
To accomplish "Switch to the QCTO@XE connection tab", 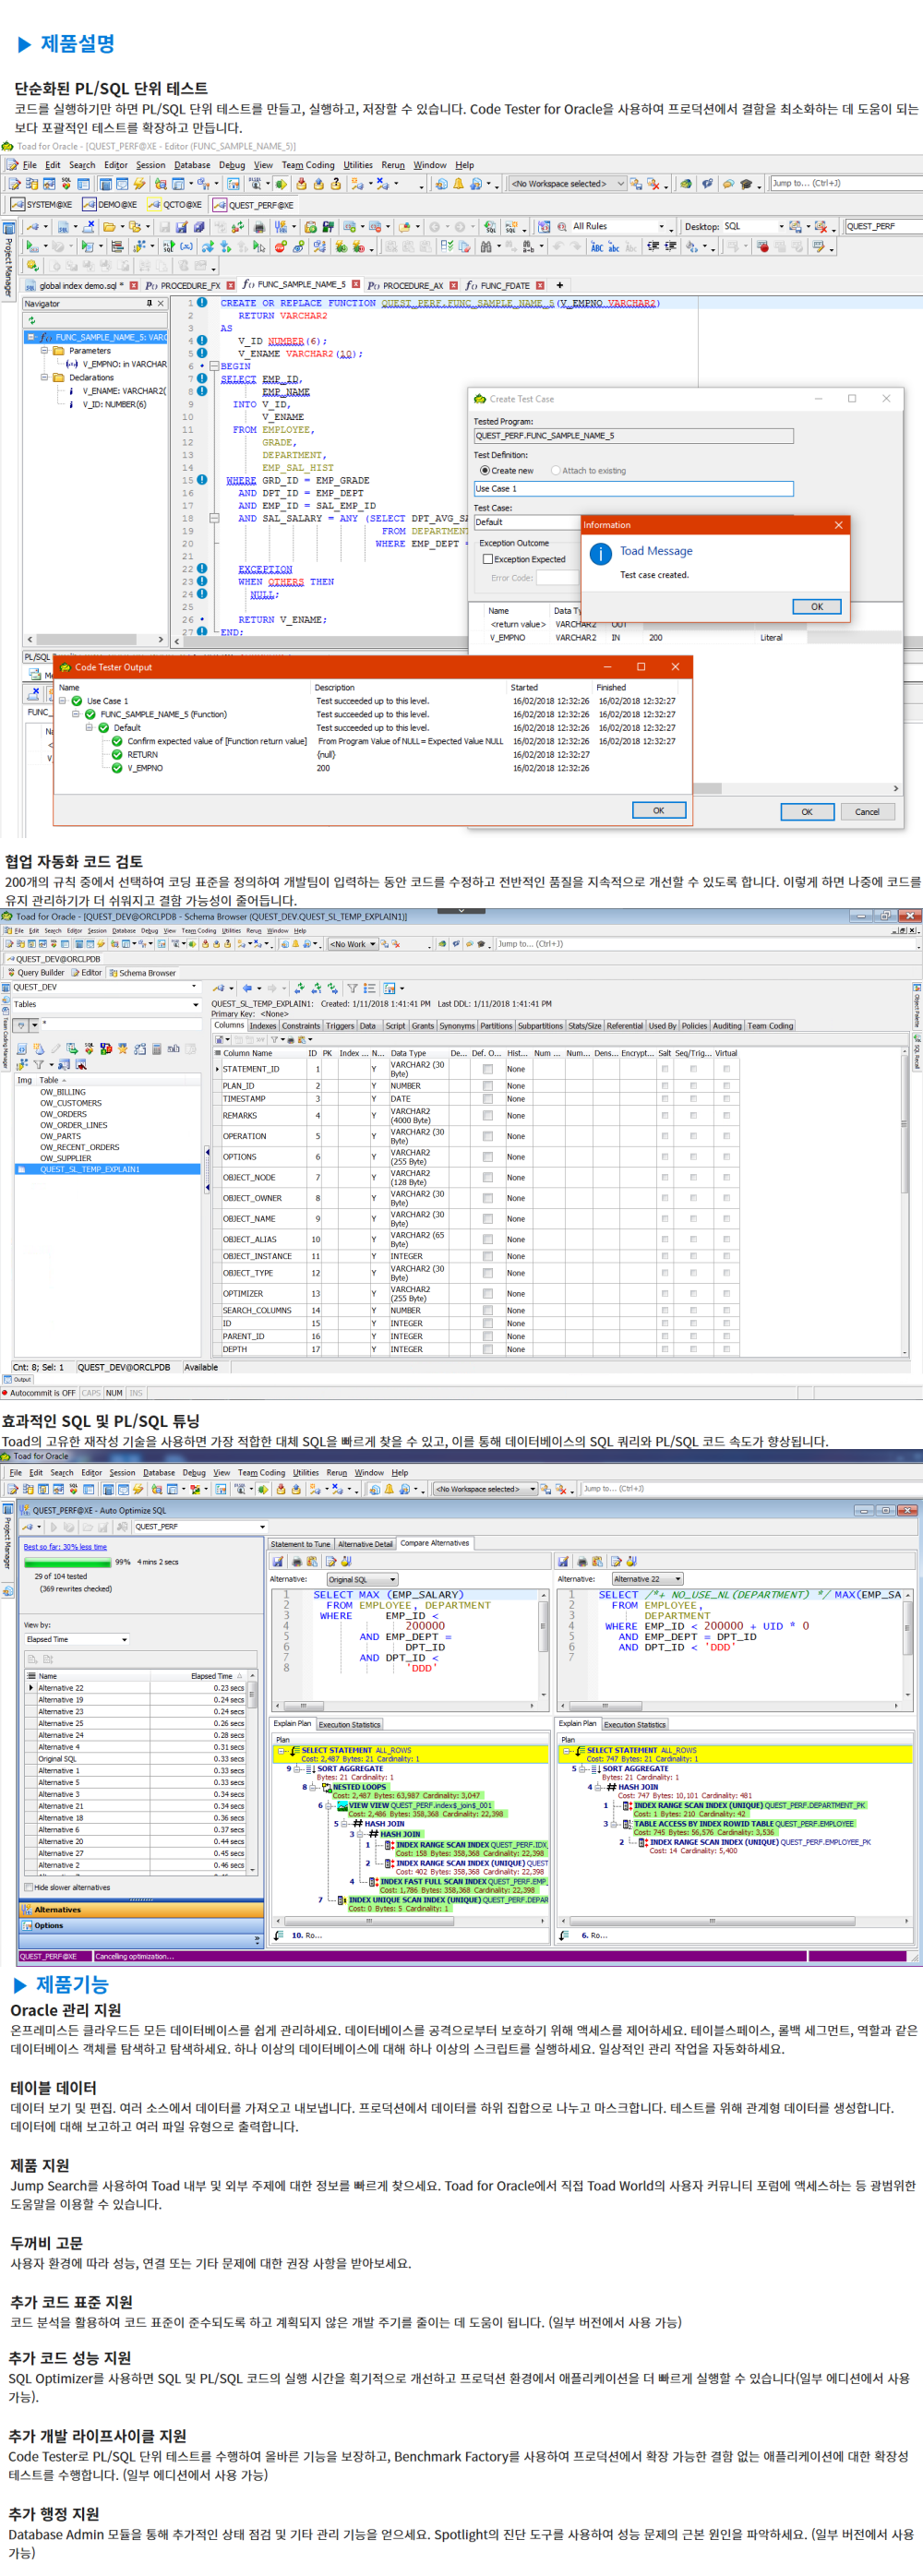I will [175, 205].
